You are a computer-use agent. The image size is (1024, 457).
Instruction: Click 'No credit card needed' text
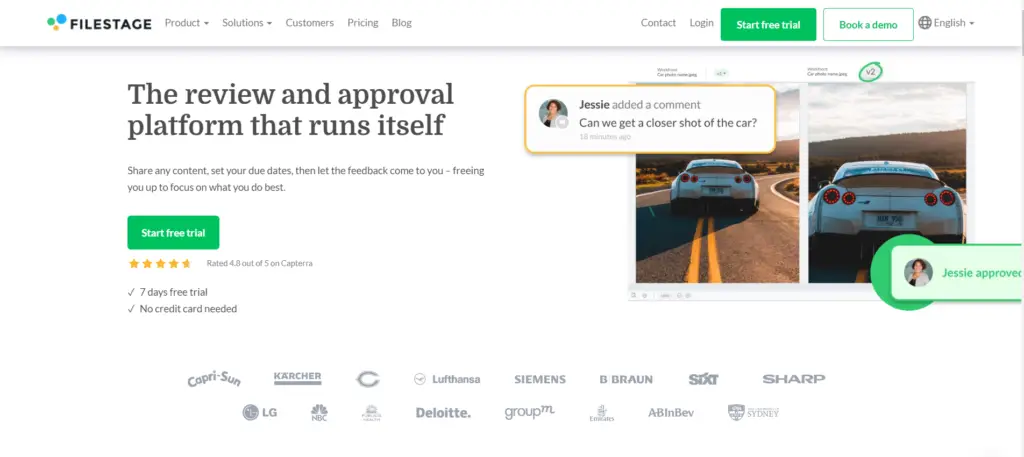tap(188, 309)
